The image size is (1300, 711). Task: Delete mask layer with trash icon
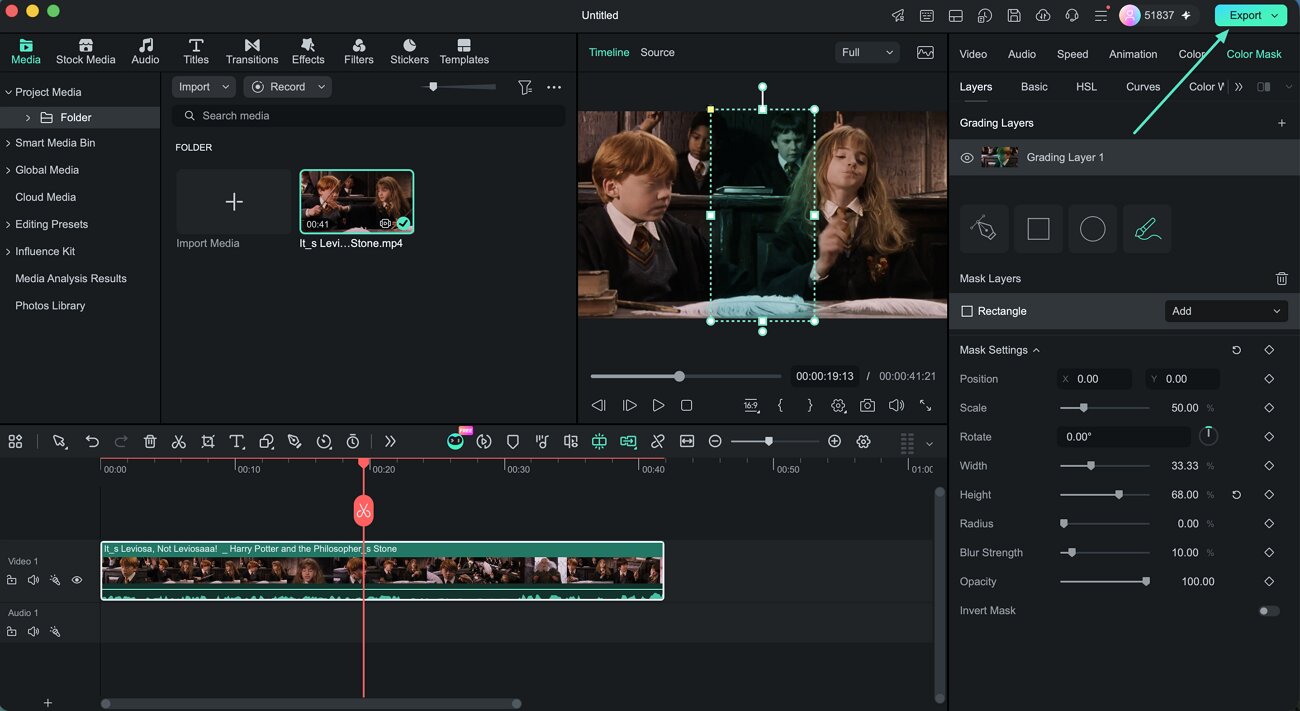[x=1281, y=279]
